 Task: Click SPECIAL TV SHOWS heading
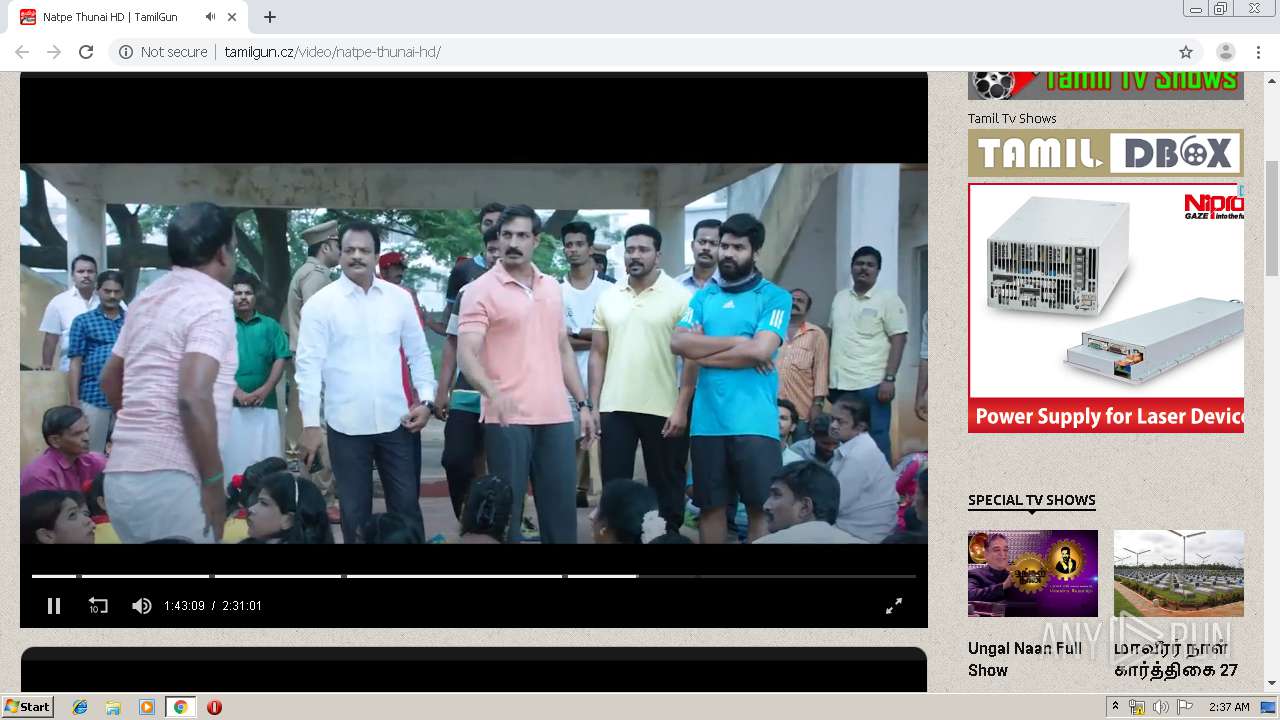pos(1032,500)
